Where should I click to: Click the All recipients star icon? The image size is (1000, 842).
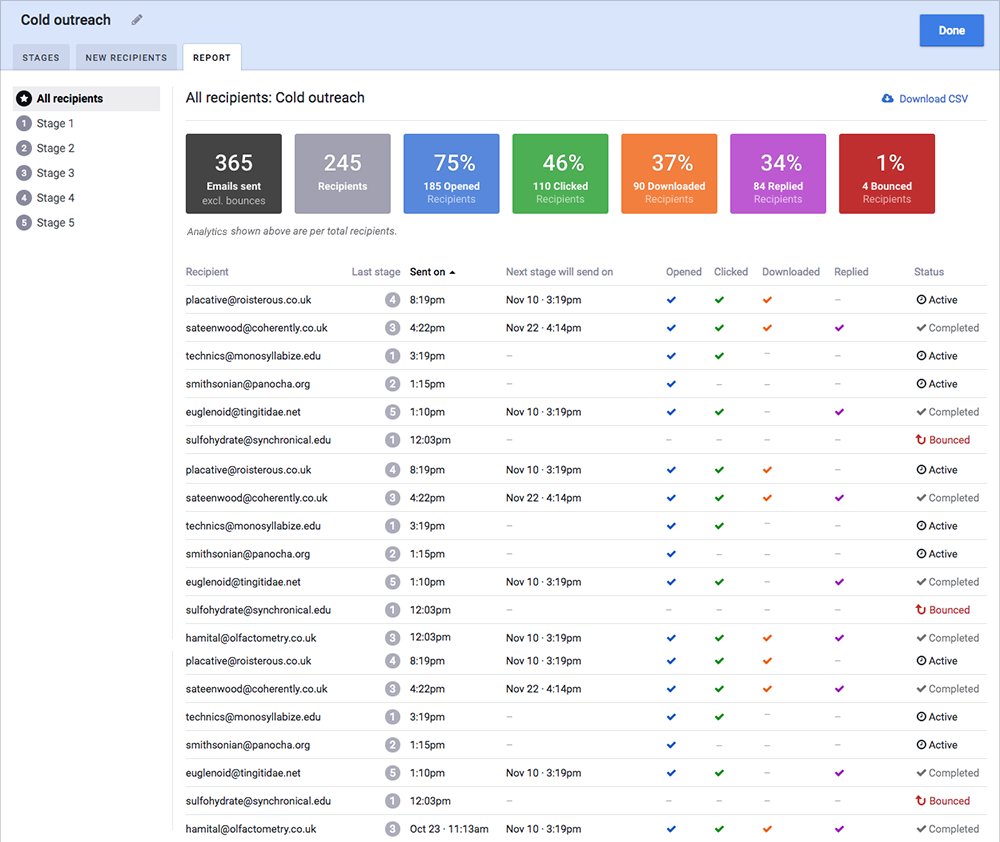(24, 98)
